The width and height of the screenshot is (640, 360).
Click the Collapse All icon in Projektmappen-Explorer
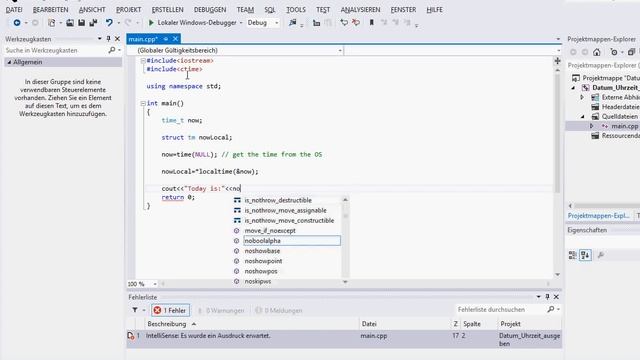[x=631, y=52]
